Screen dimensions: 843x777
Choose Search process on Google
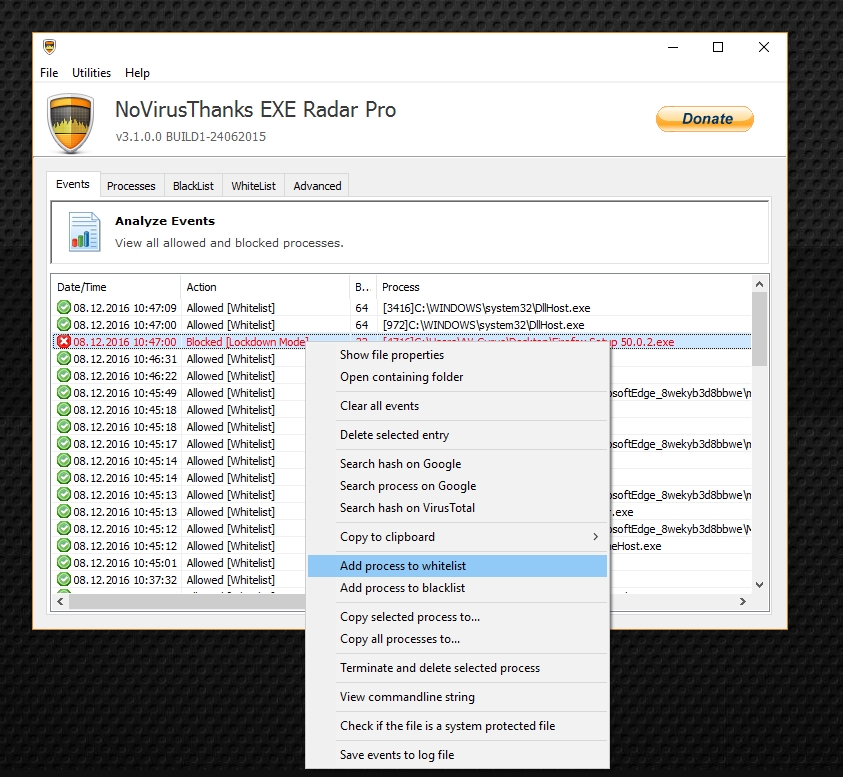pos(457,486)
